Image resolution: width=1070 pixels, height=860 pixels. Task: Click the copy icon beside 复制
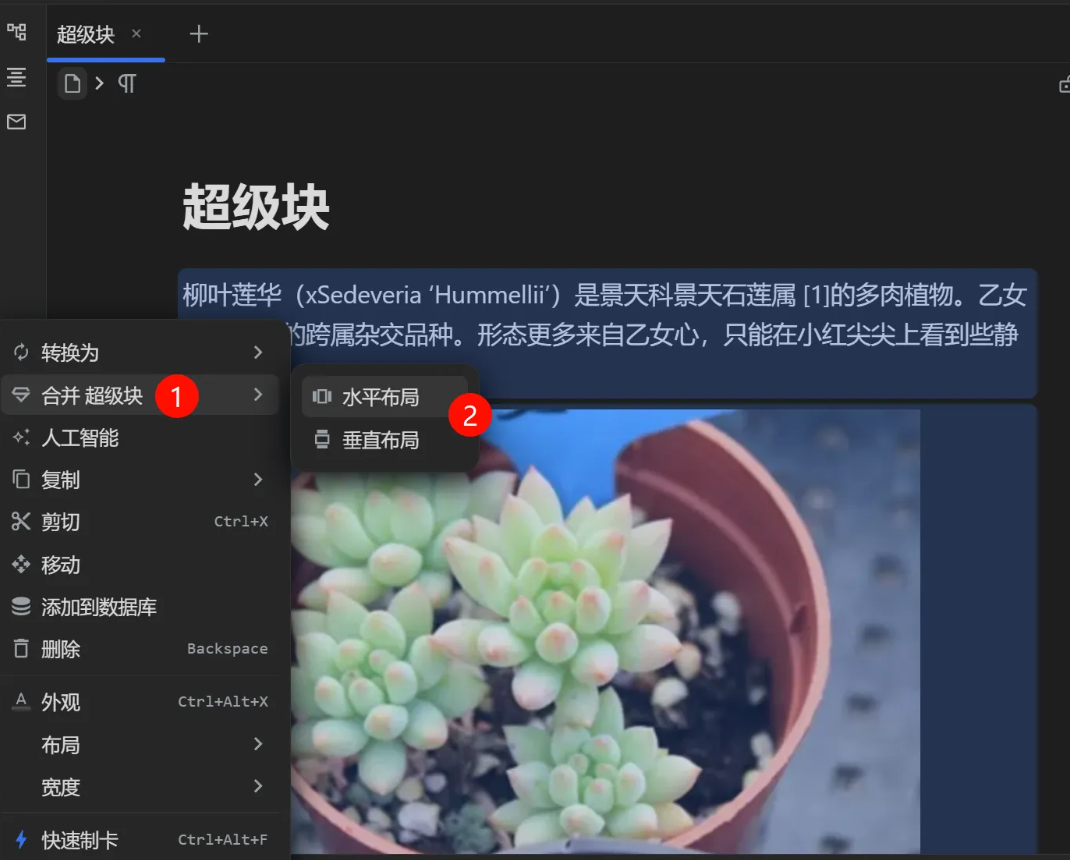[x=21, y=480]
